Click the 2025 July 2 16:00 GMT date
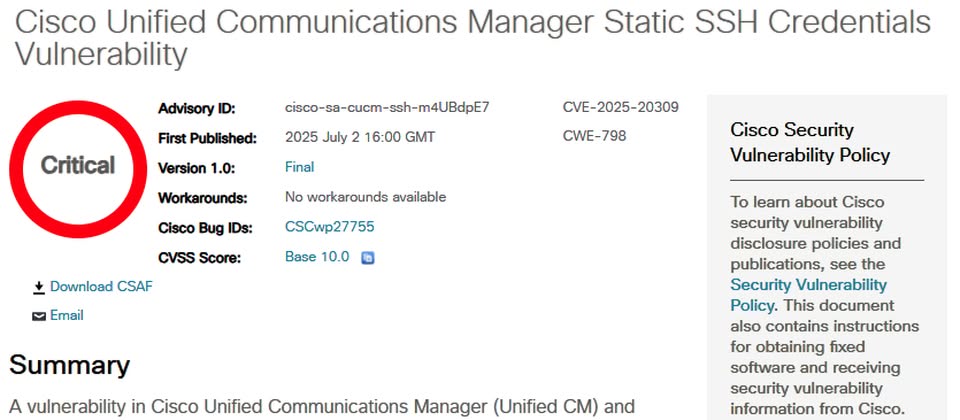 360,137
